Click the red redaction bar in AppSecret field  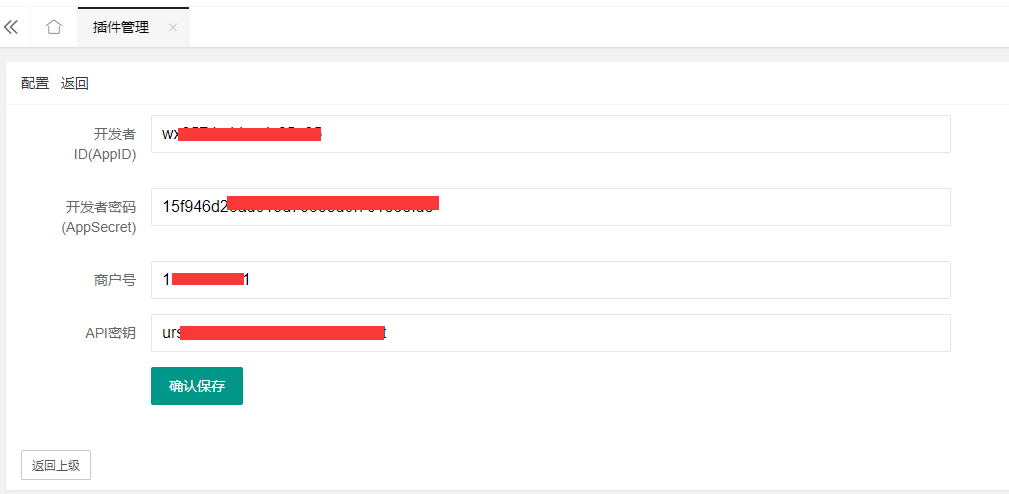pyautogui.click(x=333, y=203)
